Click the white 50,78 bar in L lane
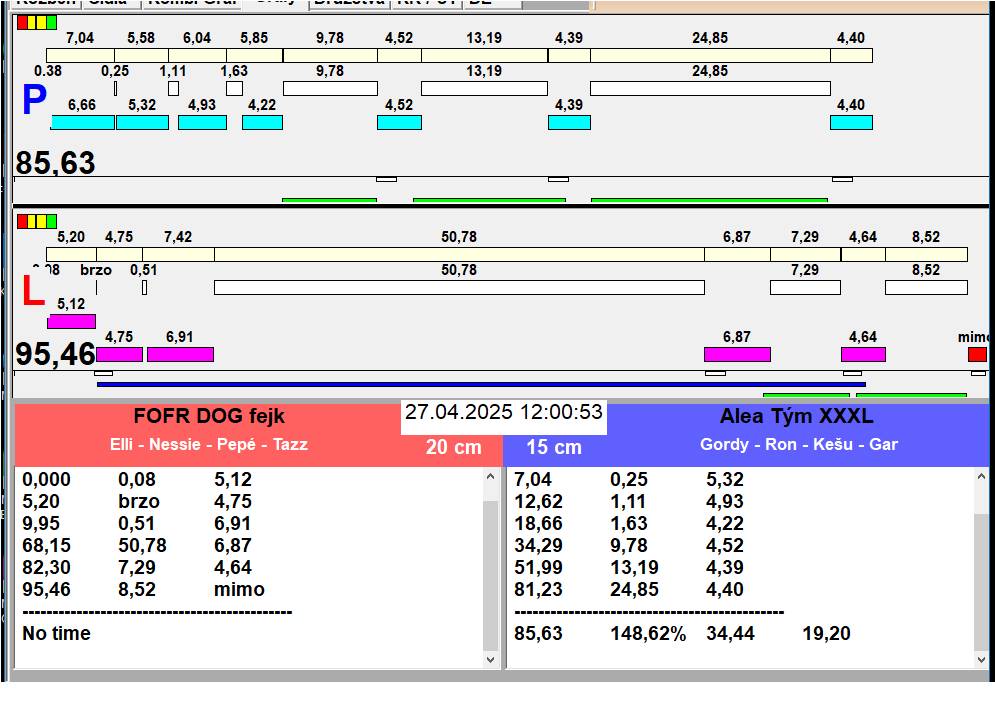Screen dimensions: 995x716 [459, 288]
